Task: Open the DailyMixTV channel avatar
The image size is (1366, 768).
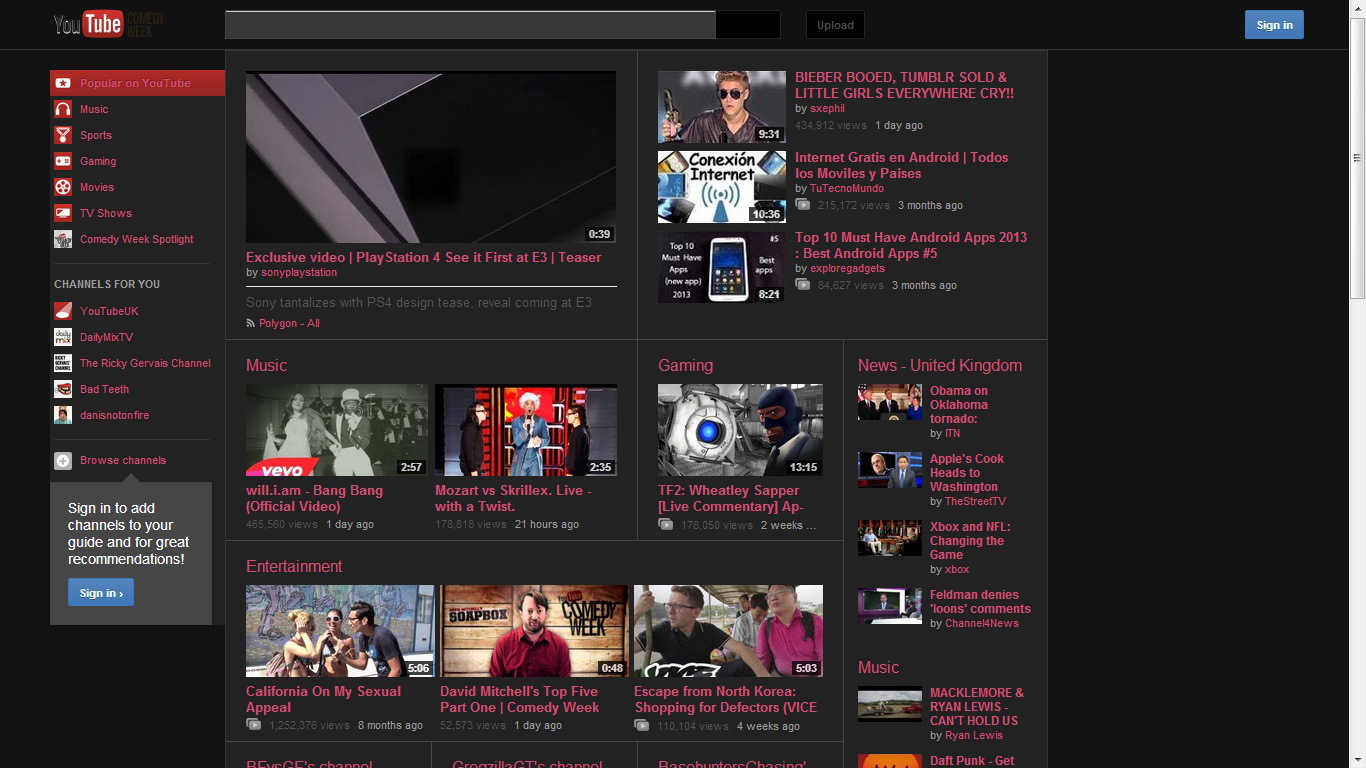Action: 63,337
